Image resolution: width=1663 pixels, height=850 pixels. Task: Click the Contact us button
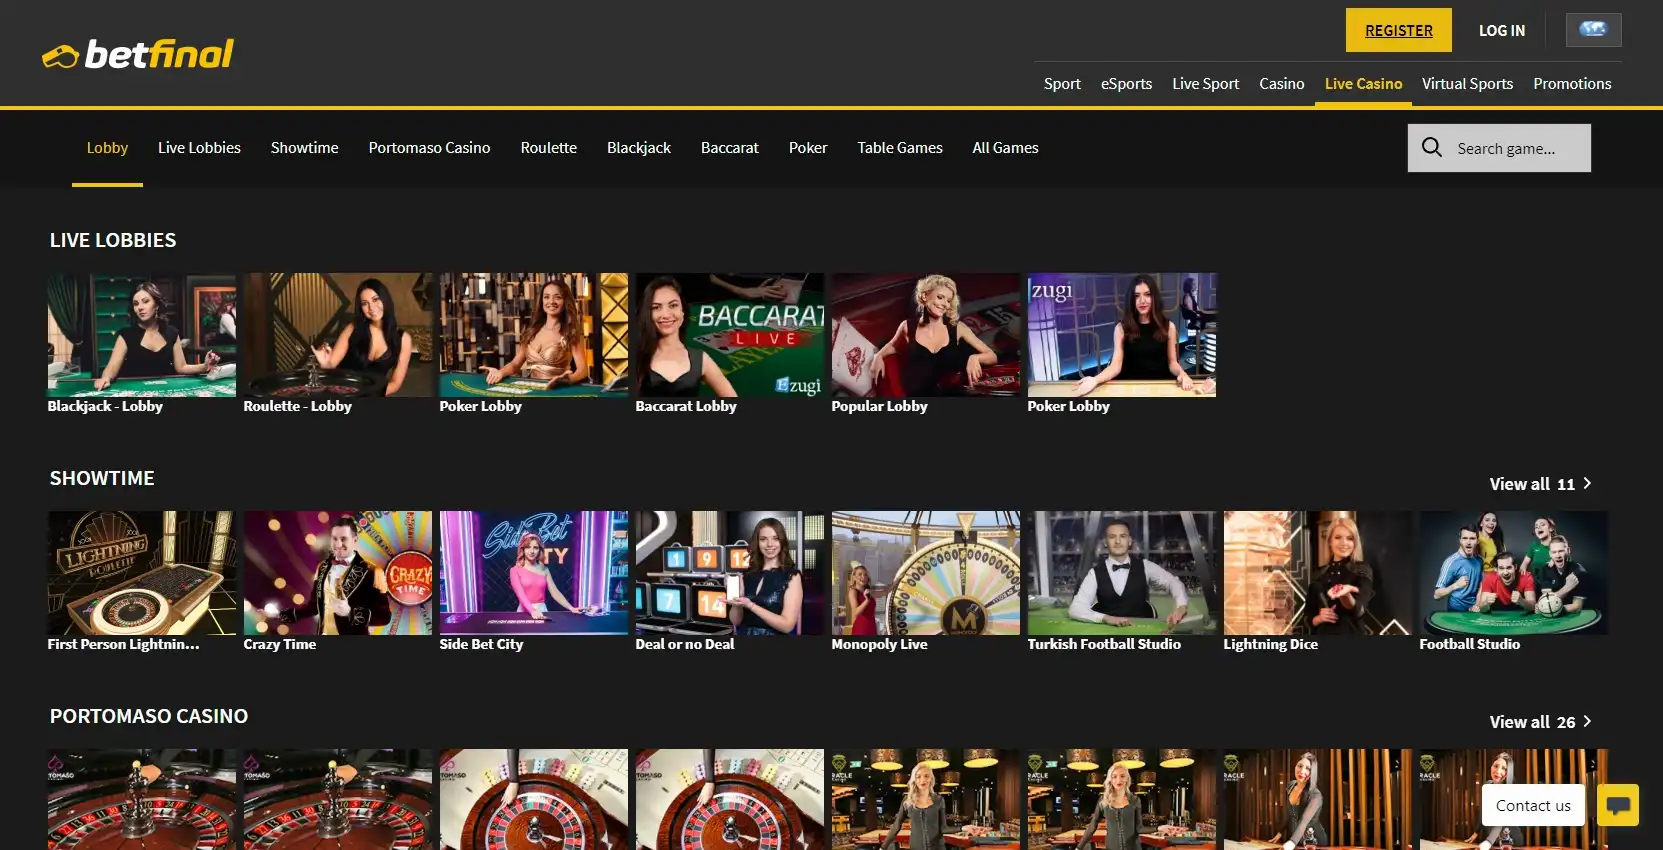pos(1532,805)
